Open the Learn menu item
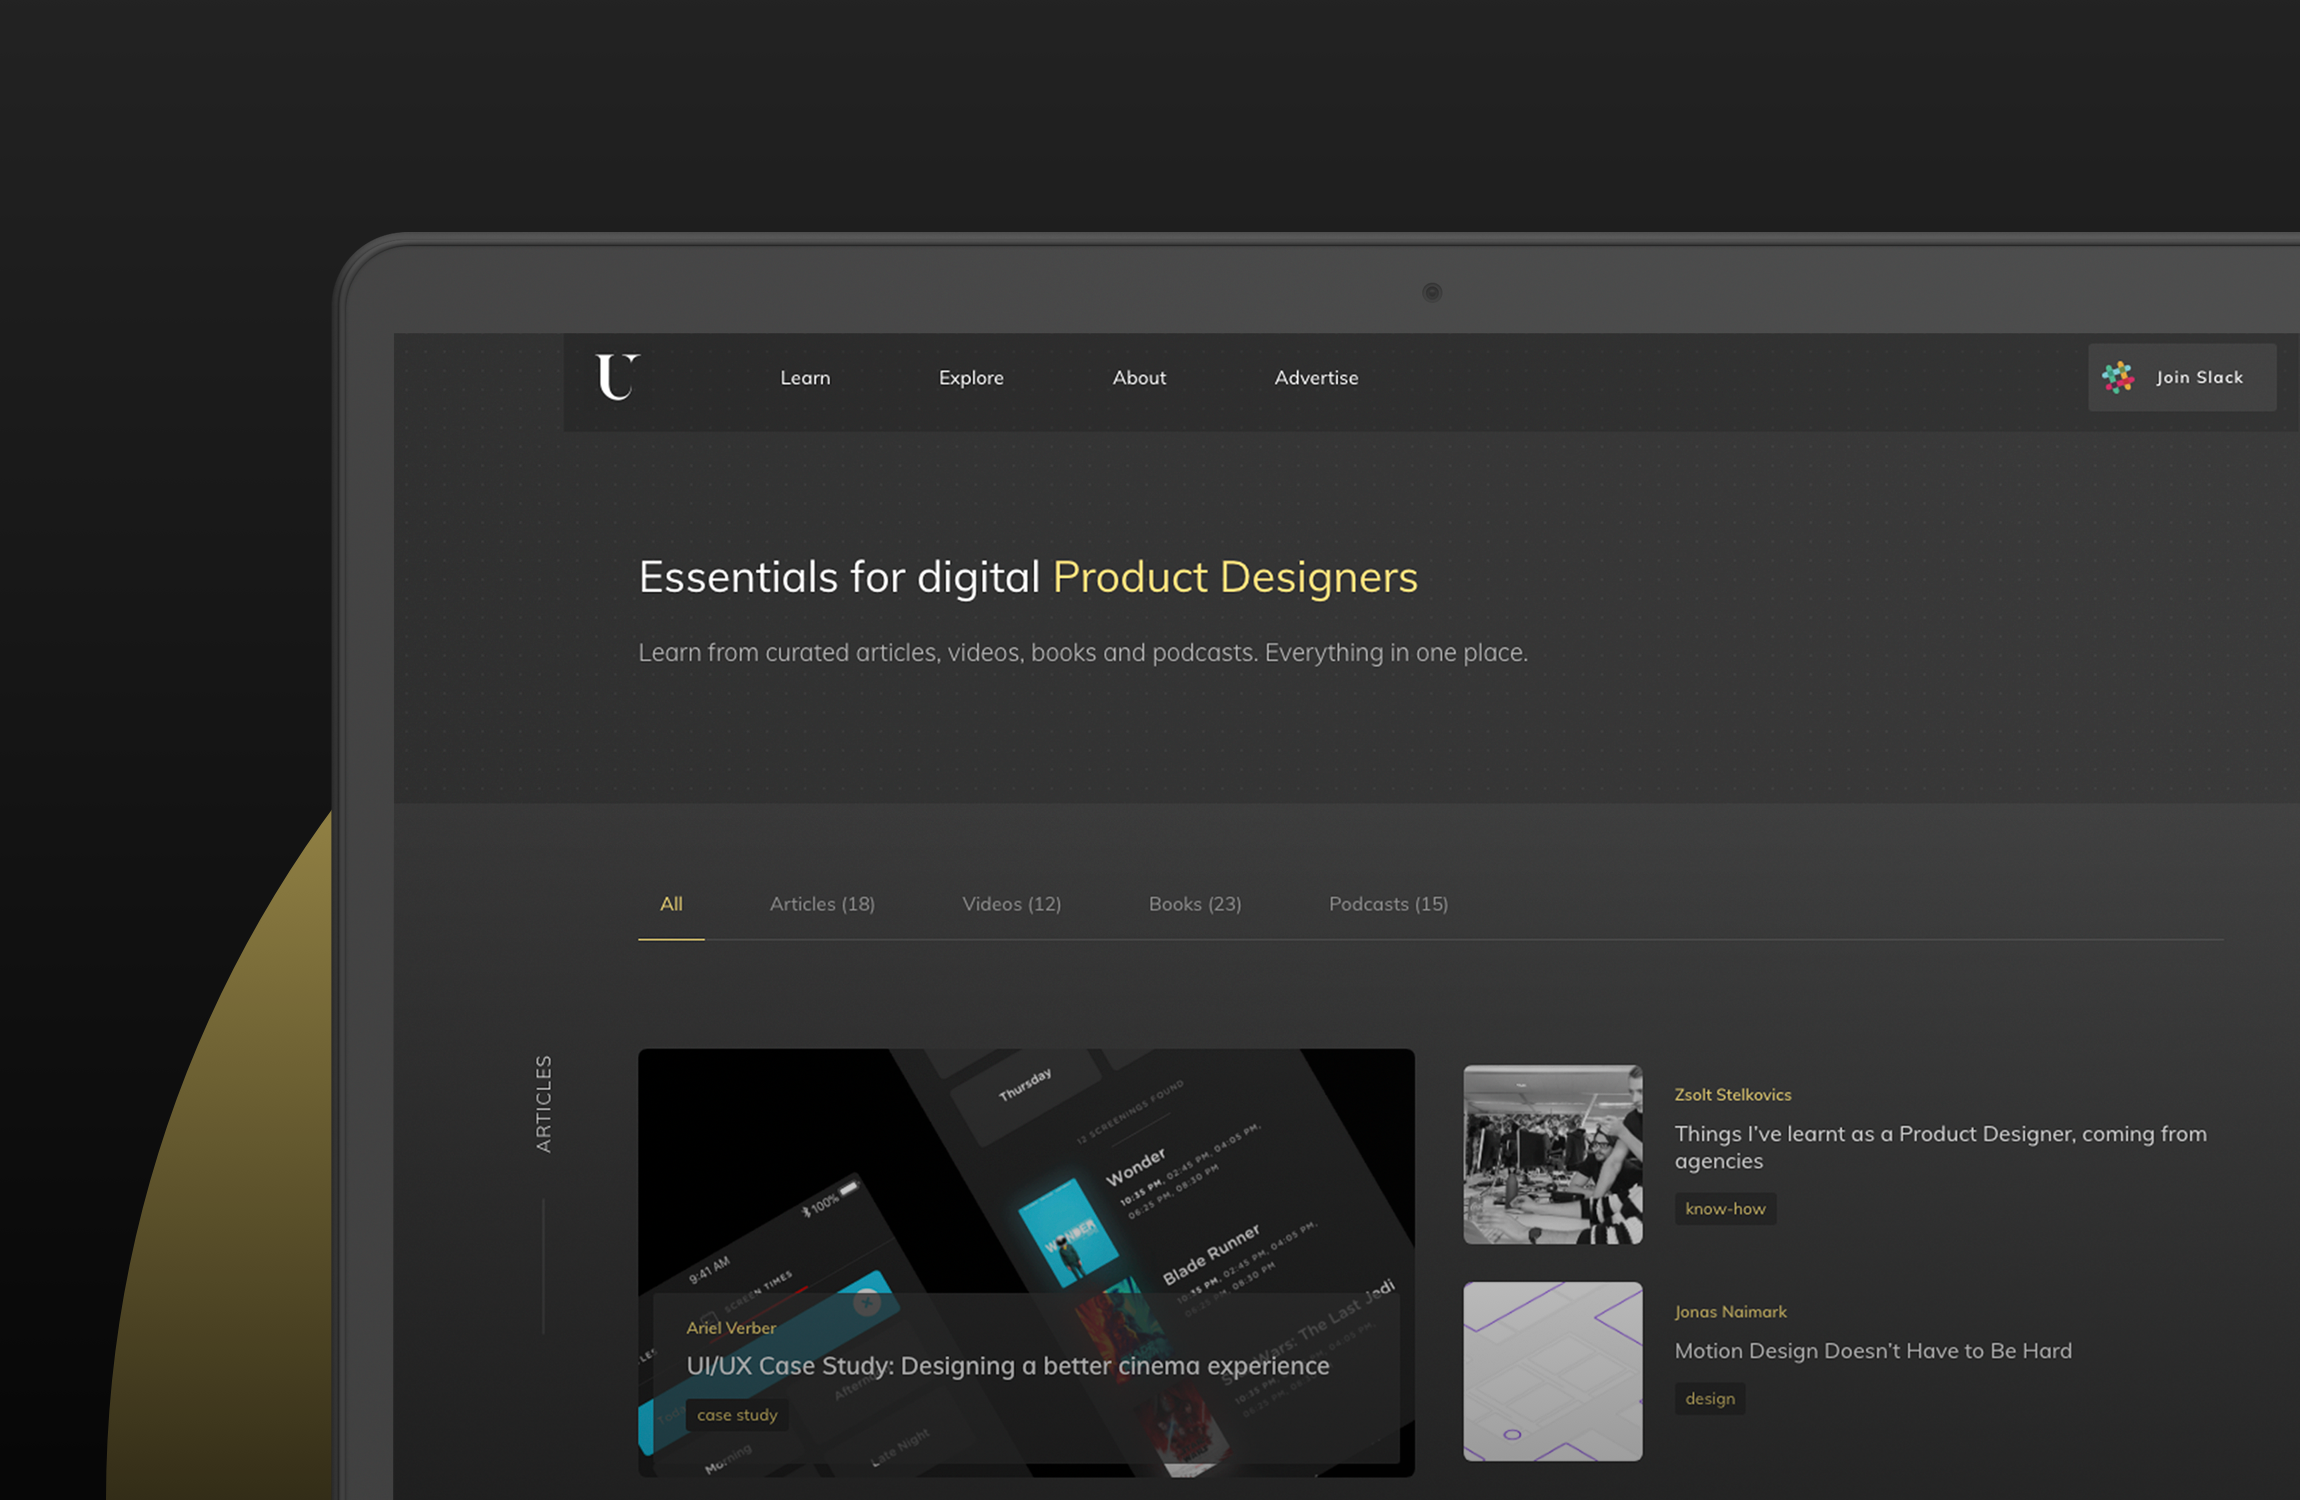Viewport: 2300px width, 1500px height. tap(805, 378)
